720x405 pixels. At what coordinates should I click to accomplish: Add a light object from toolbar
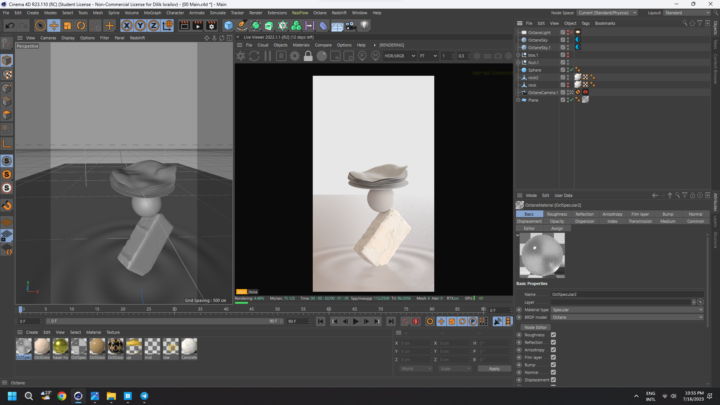click(364, 26)
